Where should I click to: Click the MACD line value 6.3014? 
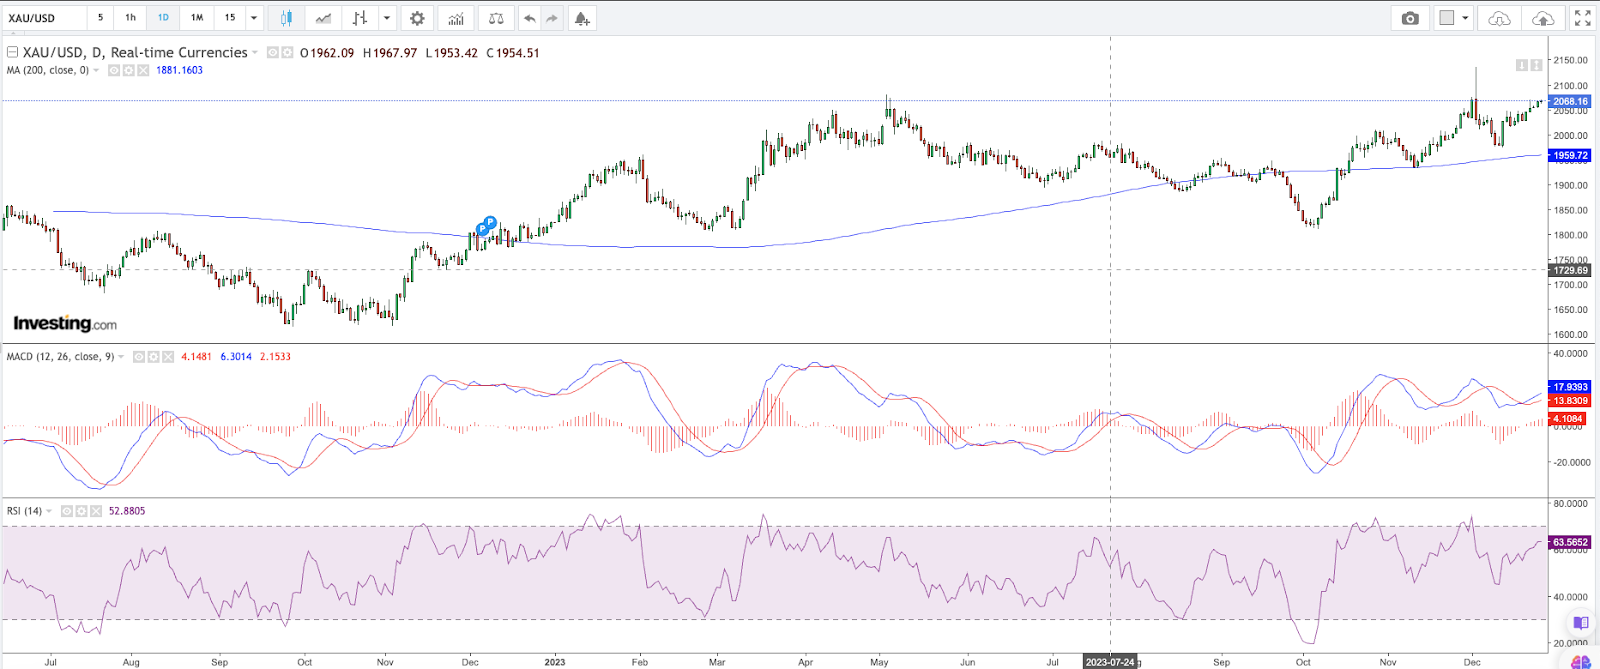236,356
